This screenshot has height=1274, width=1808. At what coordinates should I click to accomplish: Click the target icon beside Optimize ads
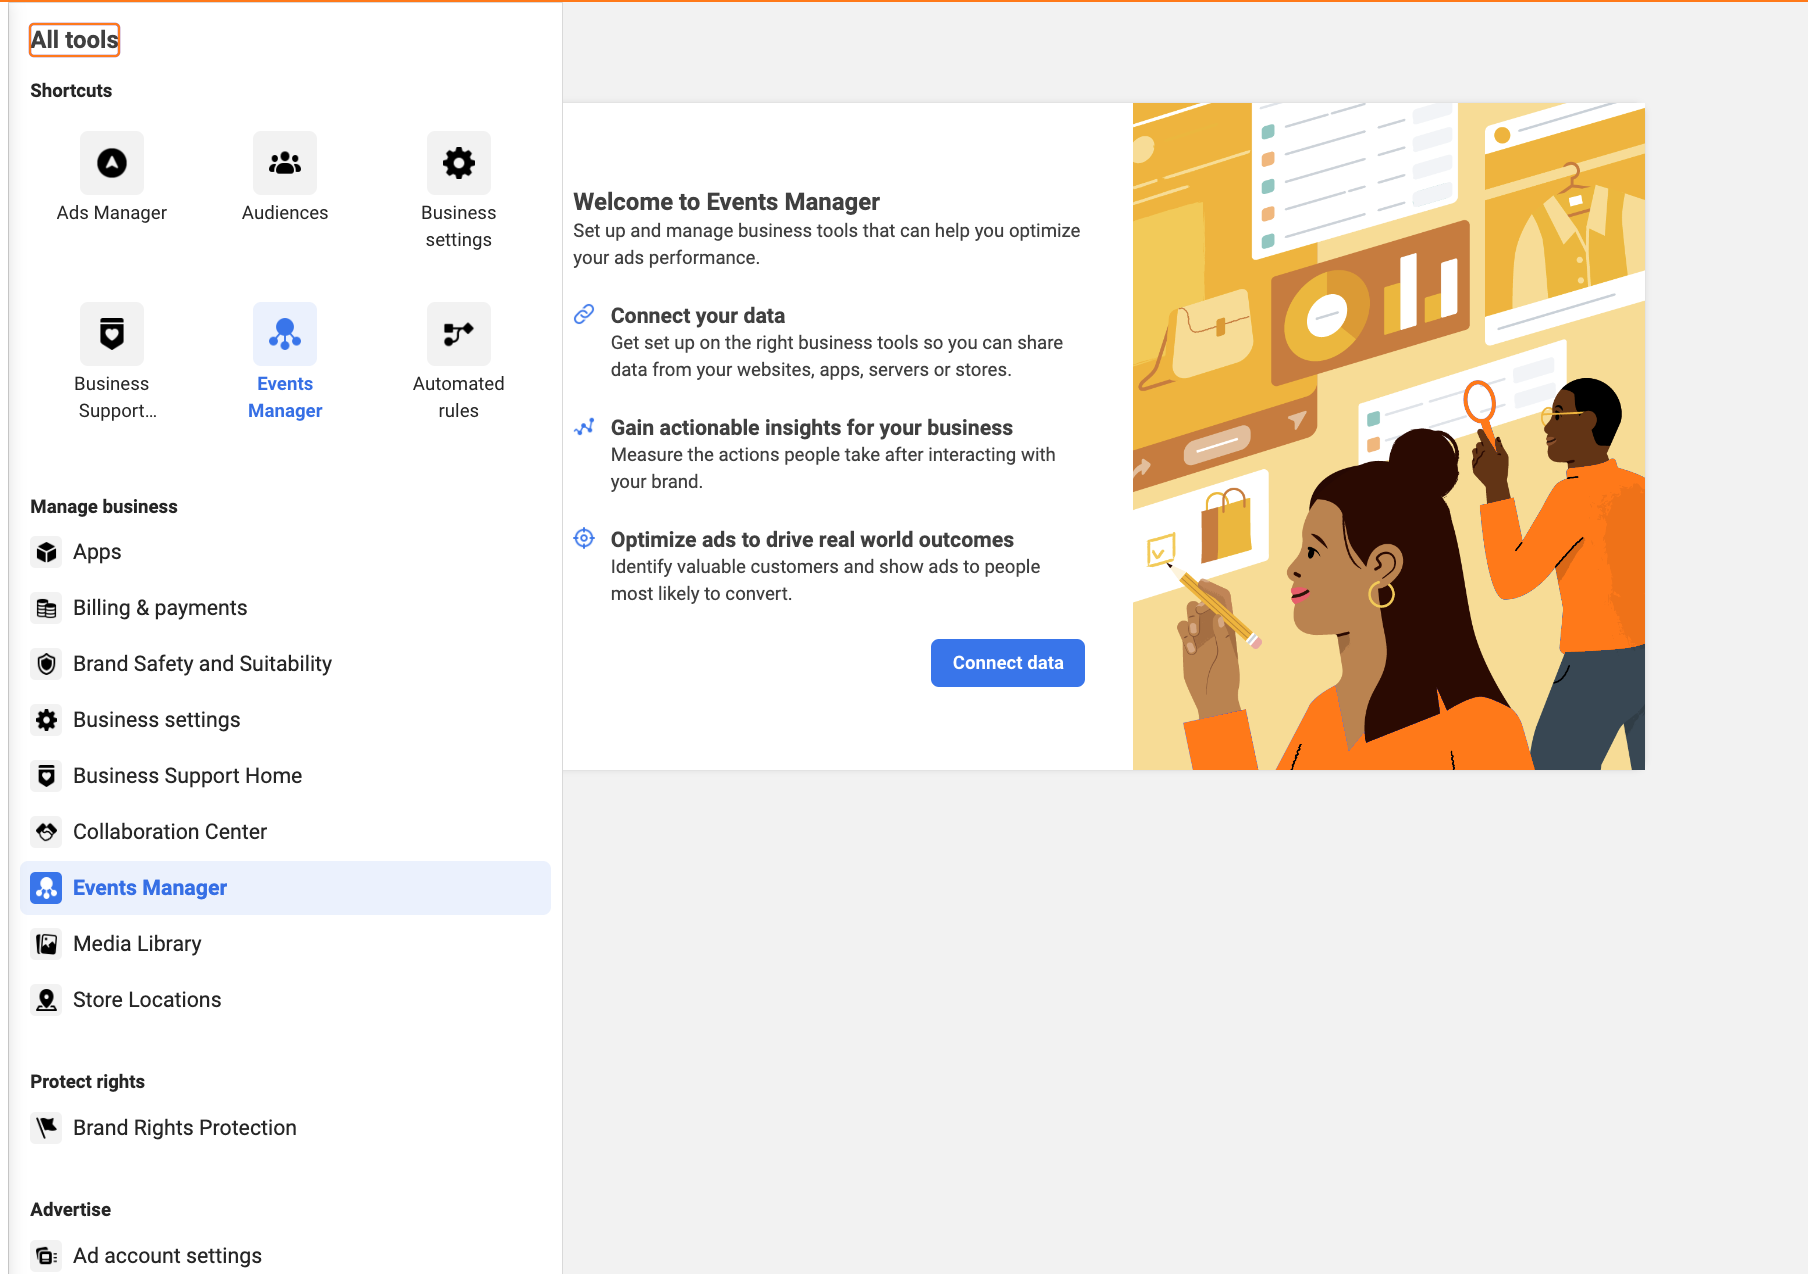click(584, 539)
